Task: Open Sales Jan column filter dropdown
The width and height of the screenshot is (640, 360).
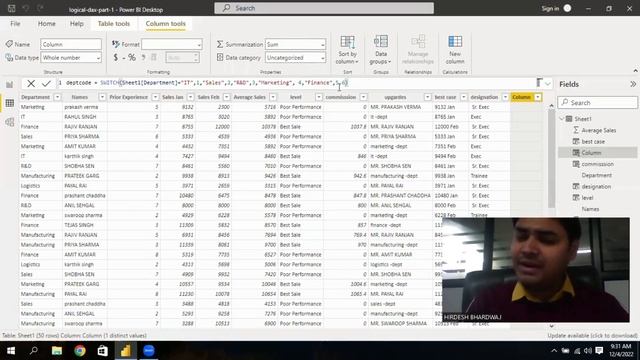Action: coord(190,97)
